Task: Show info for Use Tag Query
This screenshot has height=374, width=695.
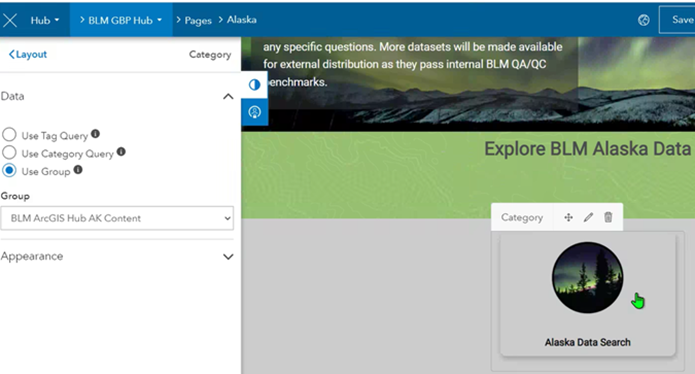Action: (95, 133)
